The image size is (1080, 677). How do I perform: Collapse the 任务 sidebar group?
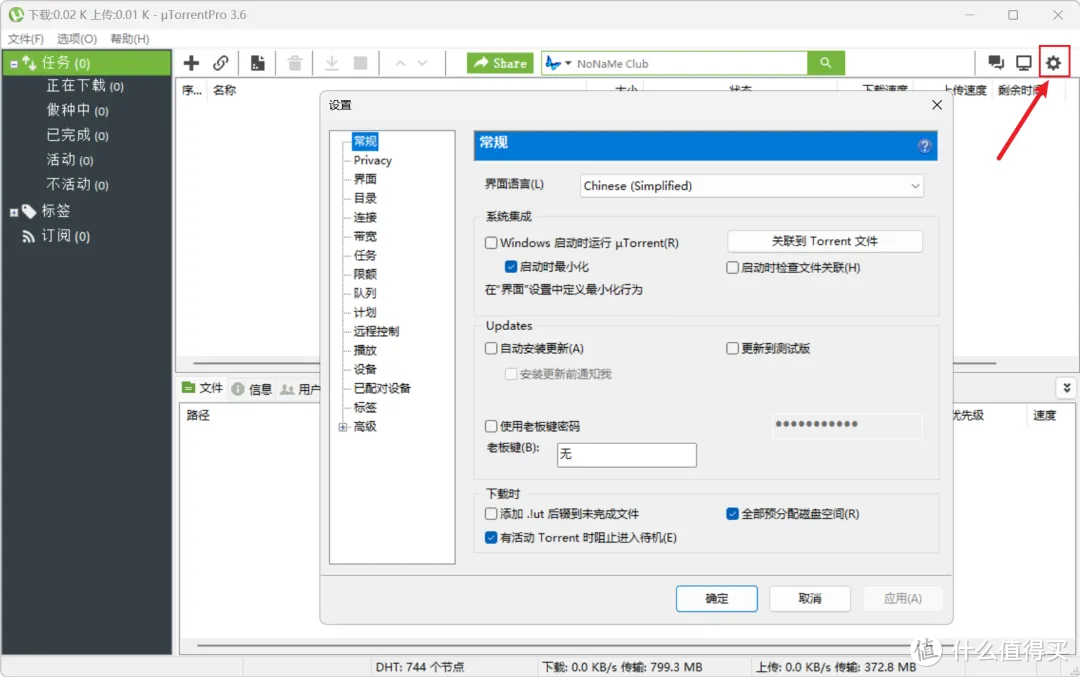14,64
